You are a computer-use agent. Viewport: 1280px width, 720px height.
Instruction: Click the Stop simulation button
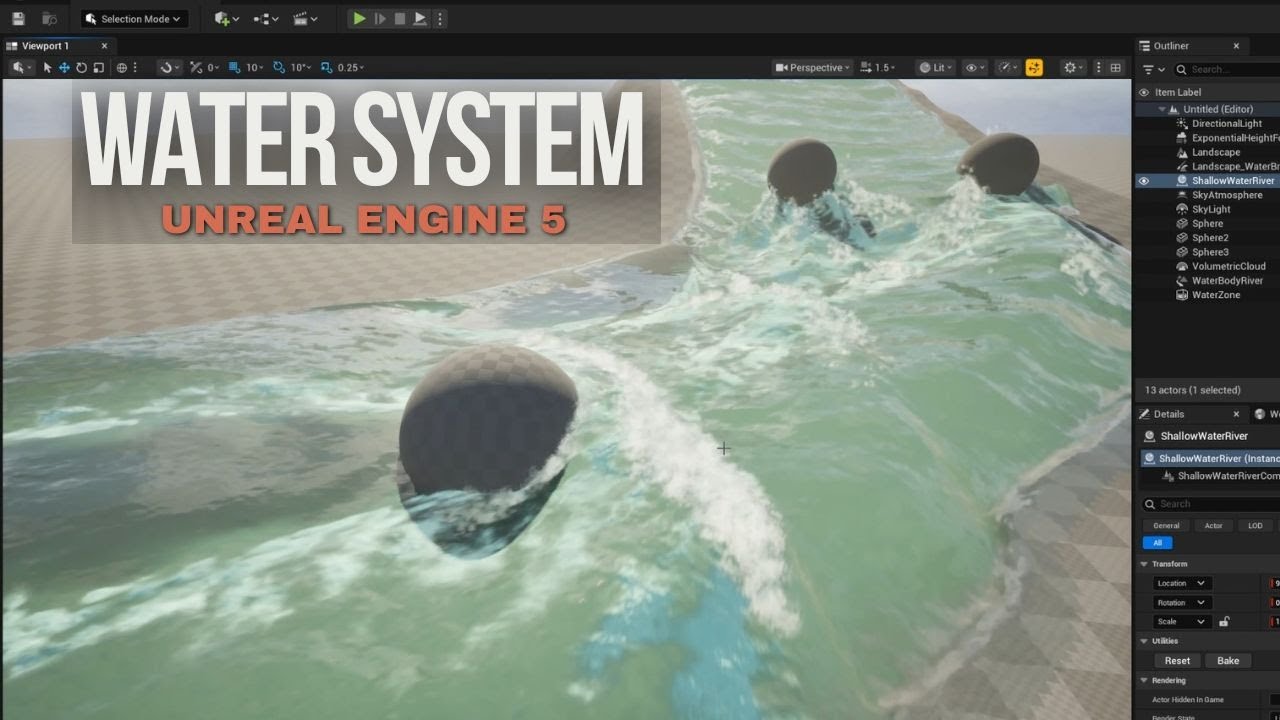400,18
